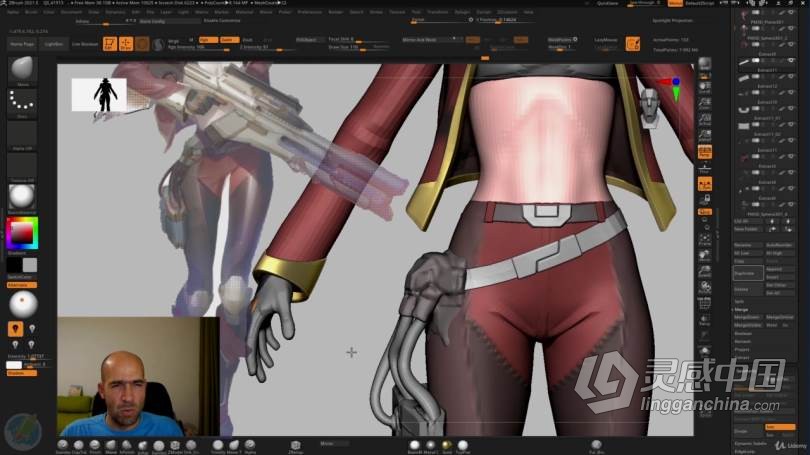810x455 pixels.
Task: Open the stroke type selector with dotted arc
Action: (x=22, y=102)
